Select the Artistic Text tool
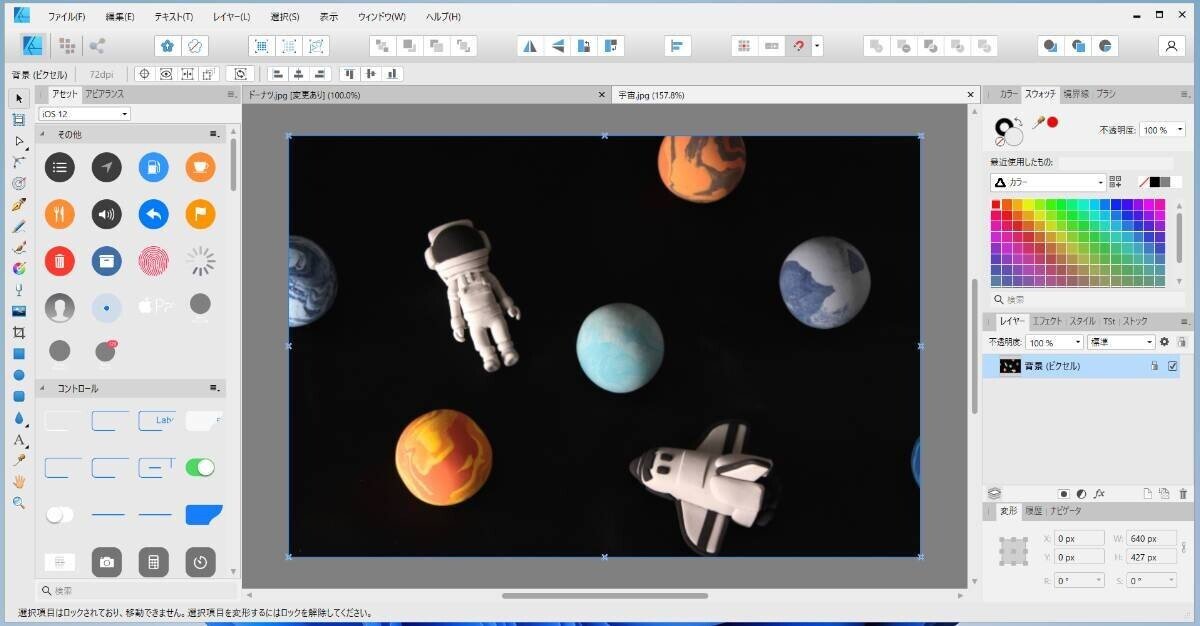This screenshot has height=626, width=1200. click(x=18, y=440)
